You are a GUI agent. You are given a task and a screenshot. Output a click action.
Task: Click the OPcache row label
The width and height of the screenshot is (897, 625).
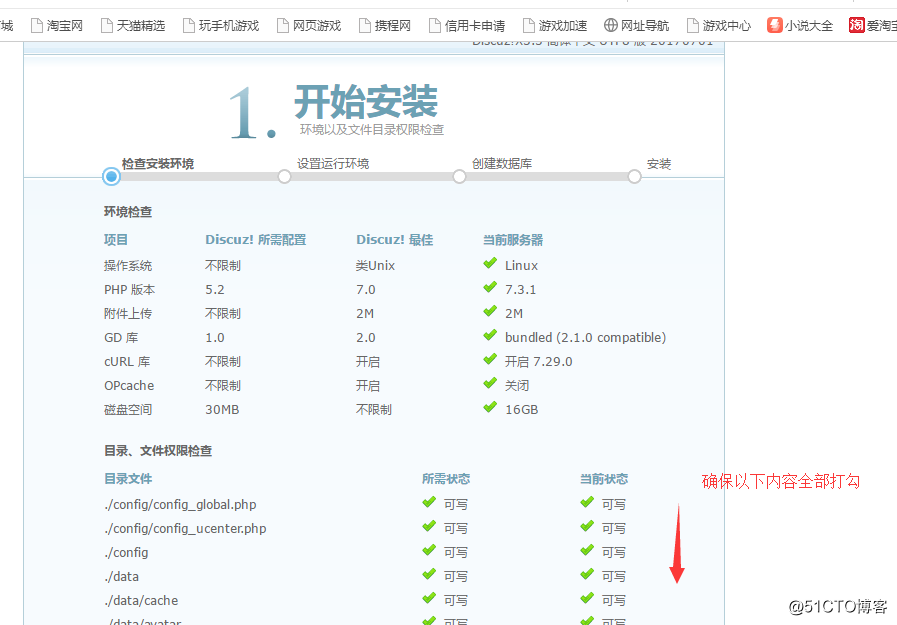click(x=129, y=386)
